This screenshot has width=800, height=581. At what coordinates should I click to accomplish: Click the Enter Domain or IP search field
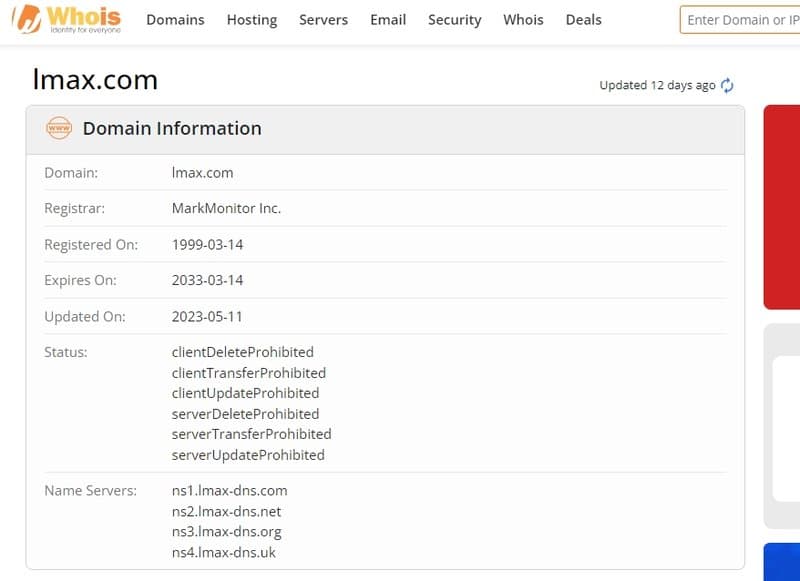click(745, 19)
